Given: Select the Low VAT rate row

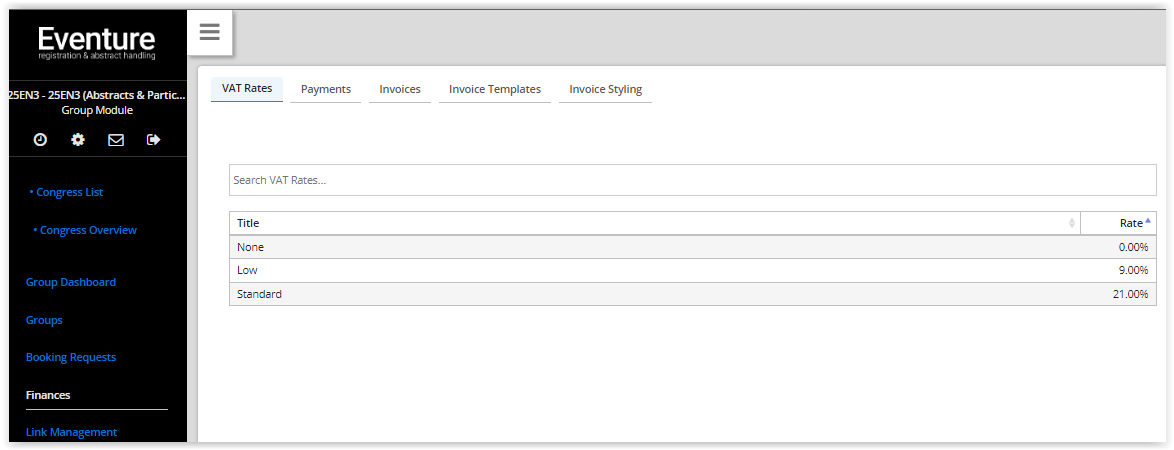Looking at the screenshot, I should [x=693, y=270].
